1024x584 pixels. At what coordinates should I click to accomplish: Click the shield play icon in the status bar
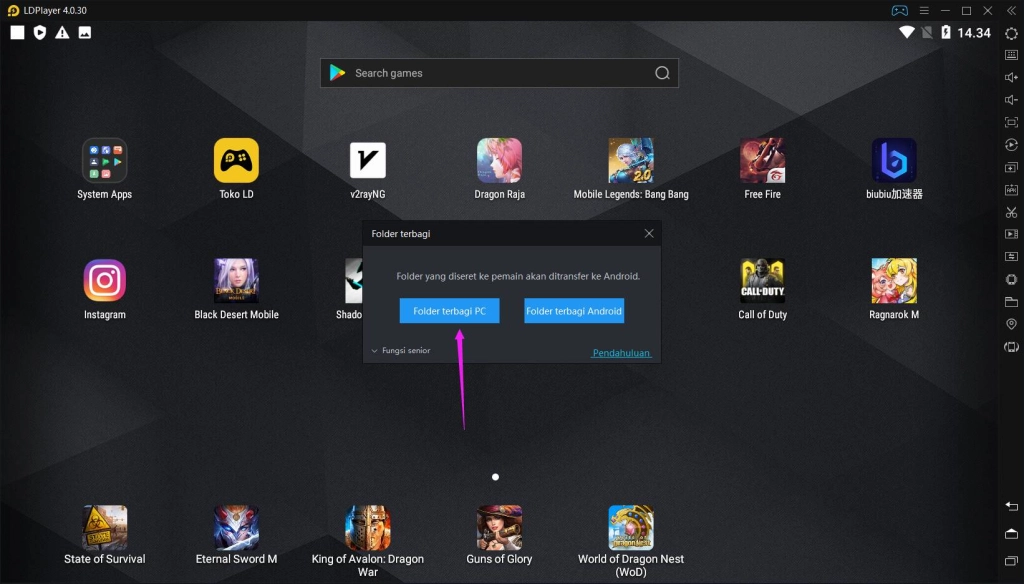[x=40, y=33]
